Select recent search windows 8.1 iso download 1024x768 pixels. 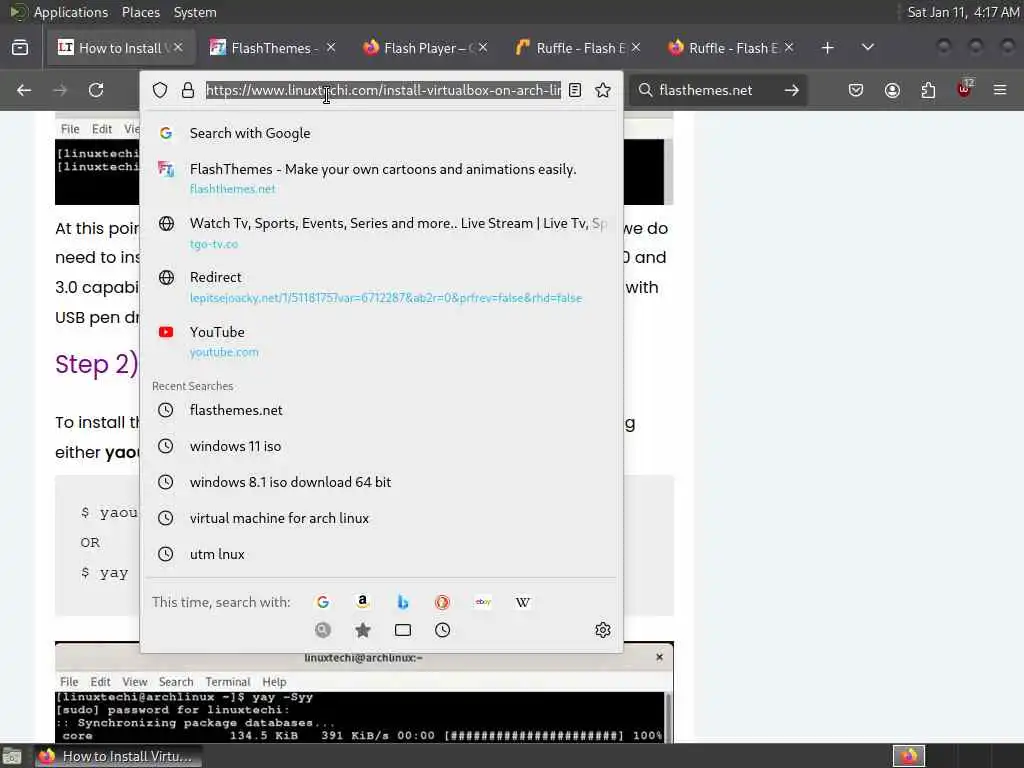(381, 482)
